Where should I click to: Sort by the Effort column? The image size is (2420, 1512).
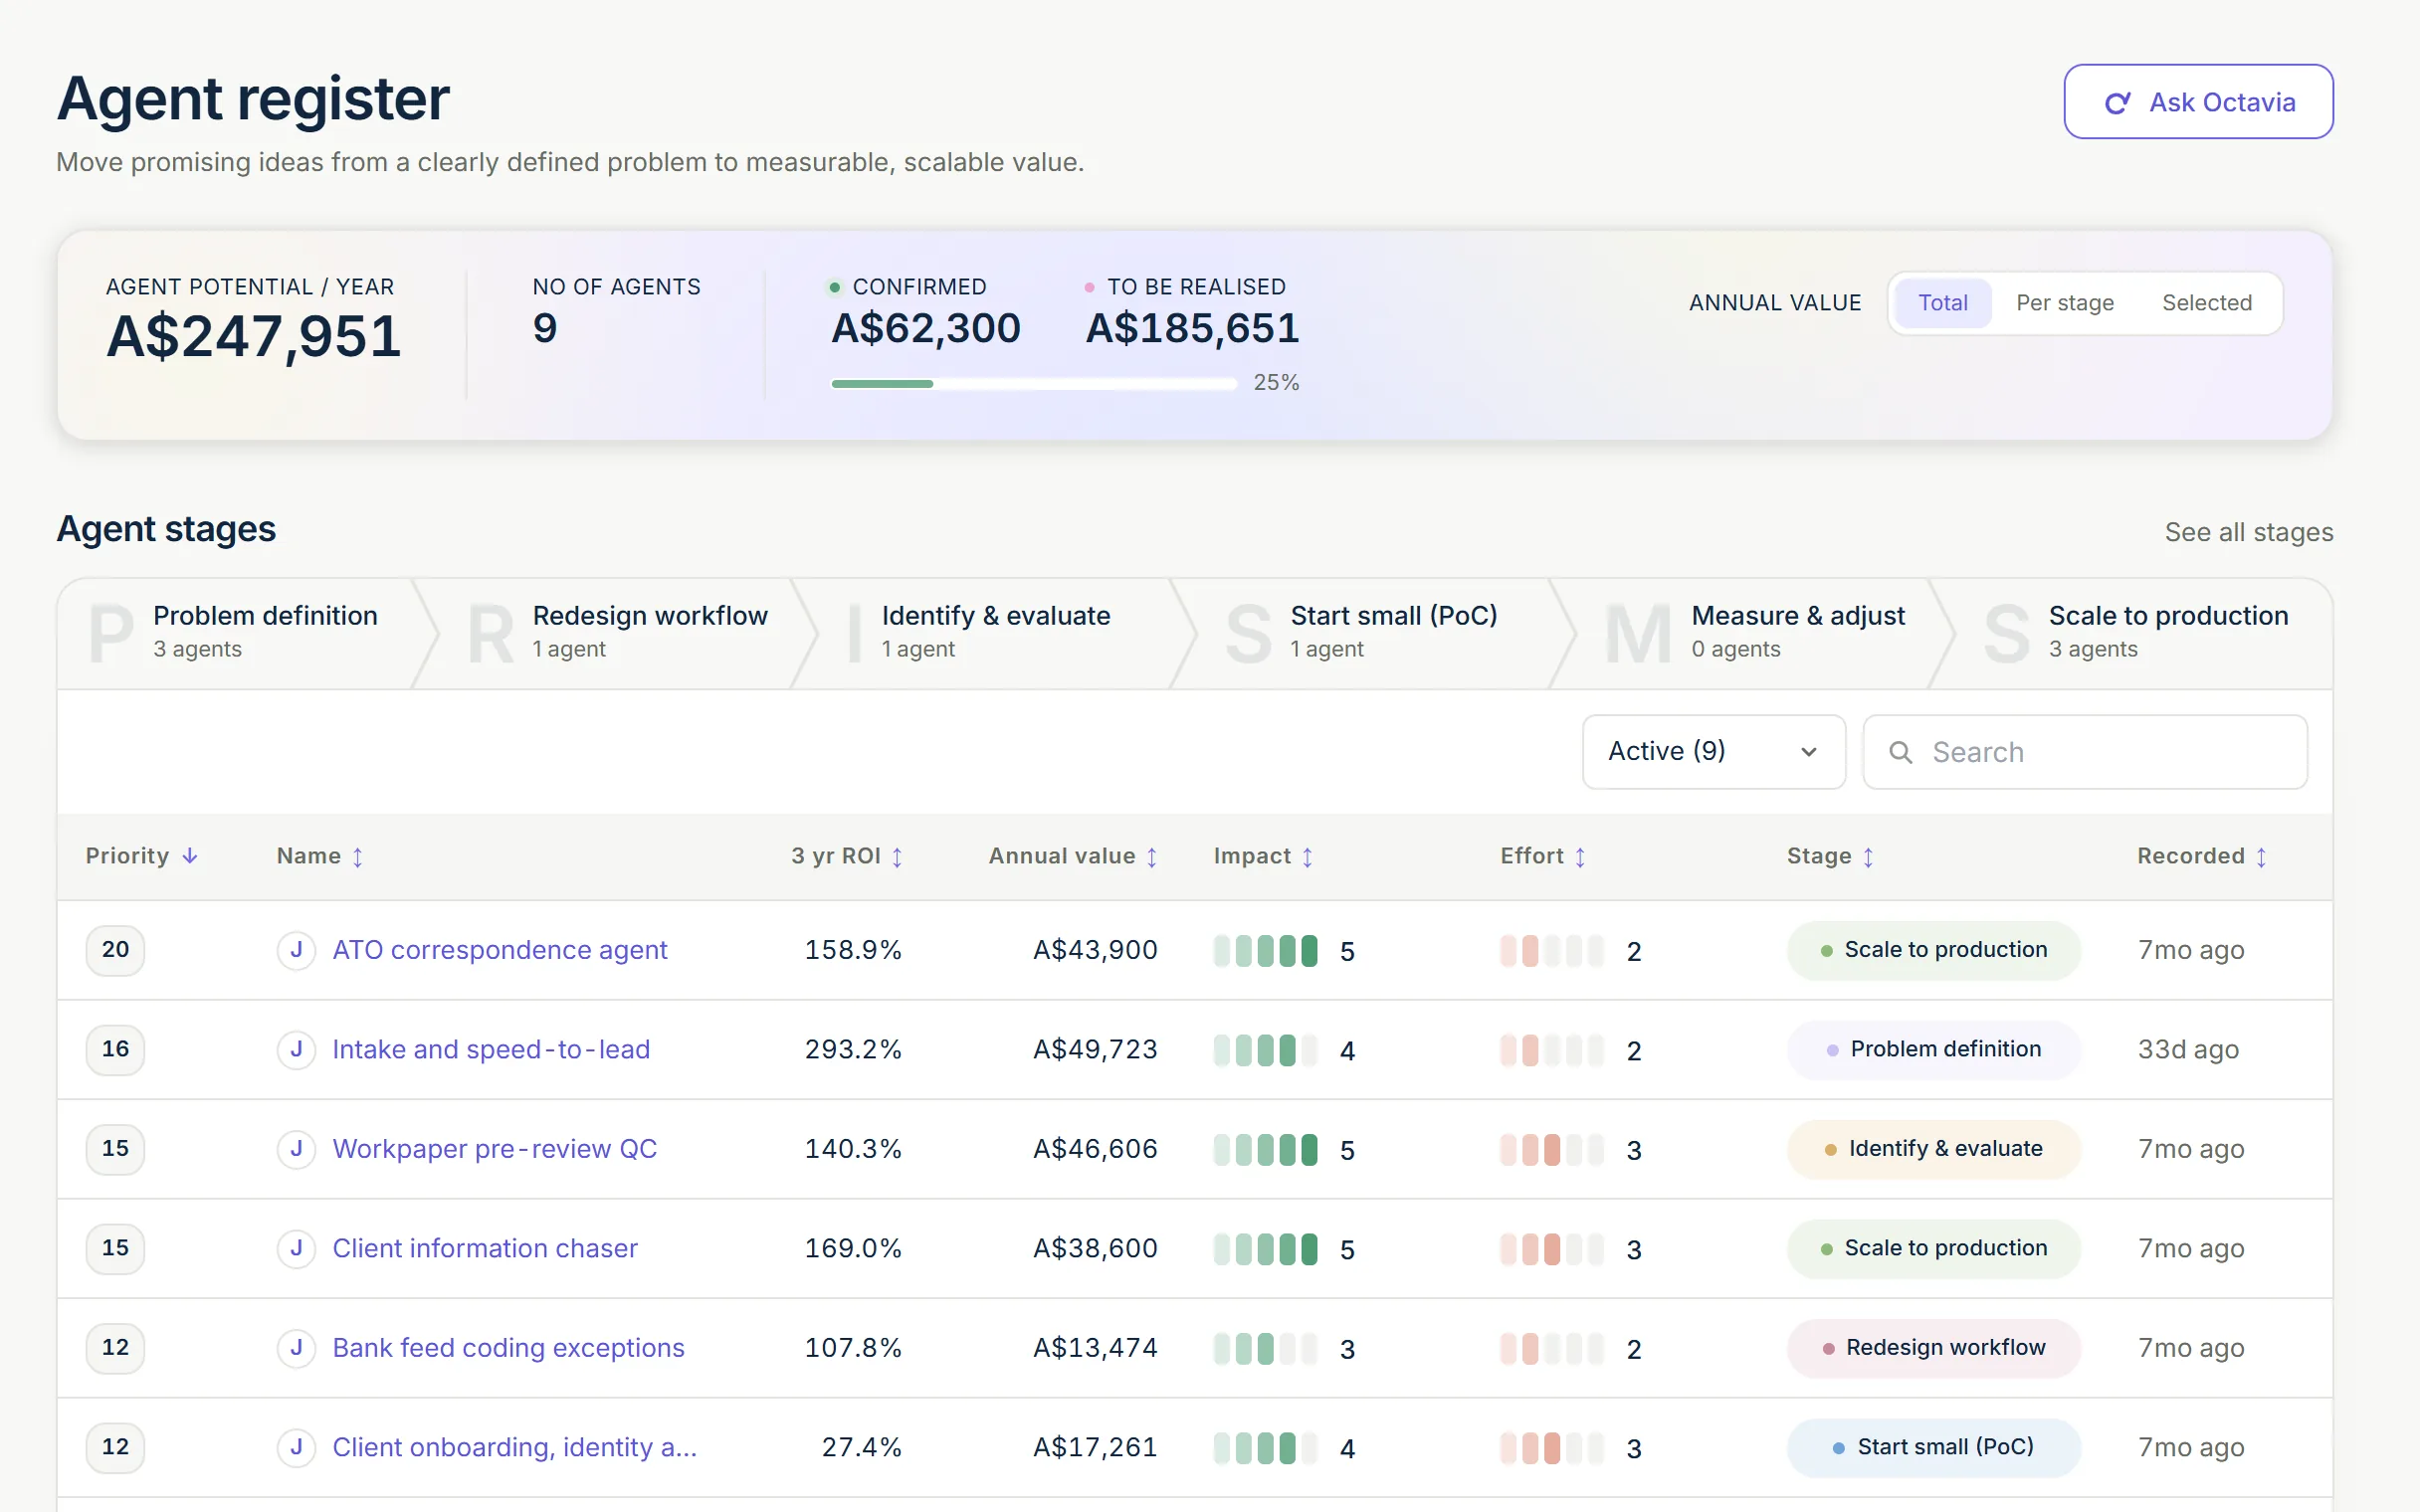1543,857
